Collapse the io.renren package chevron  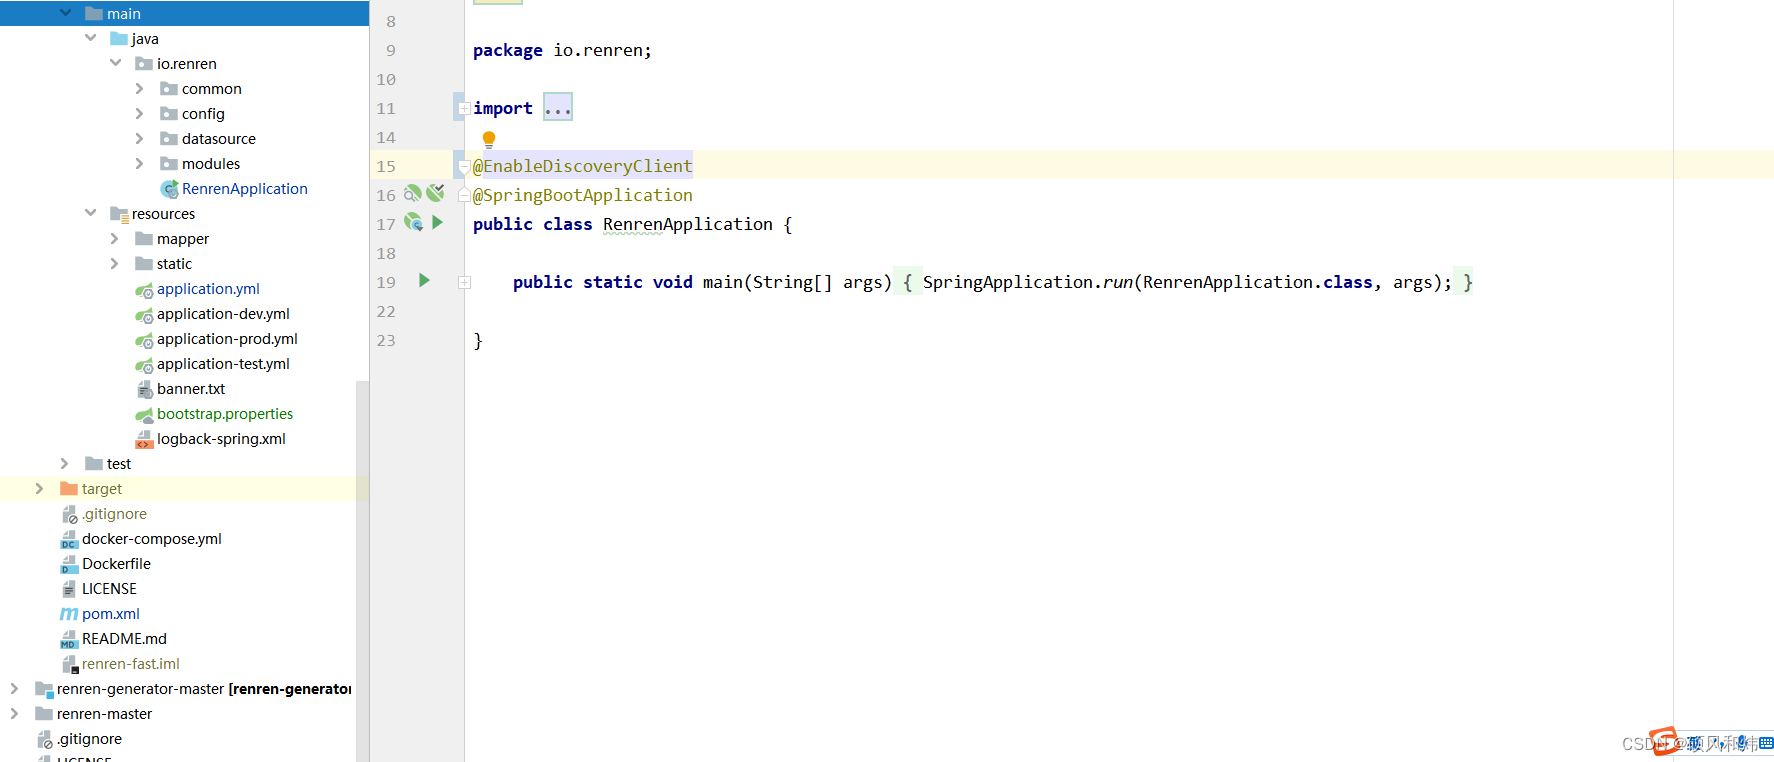116,63
